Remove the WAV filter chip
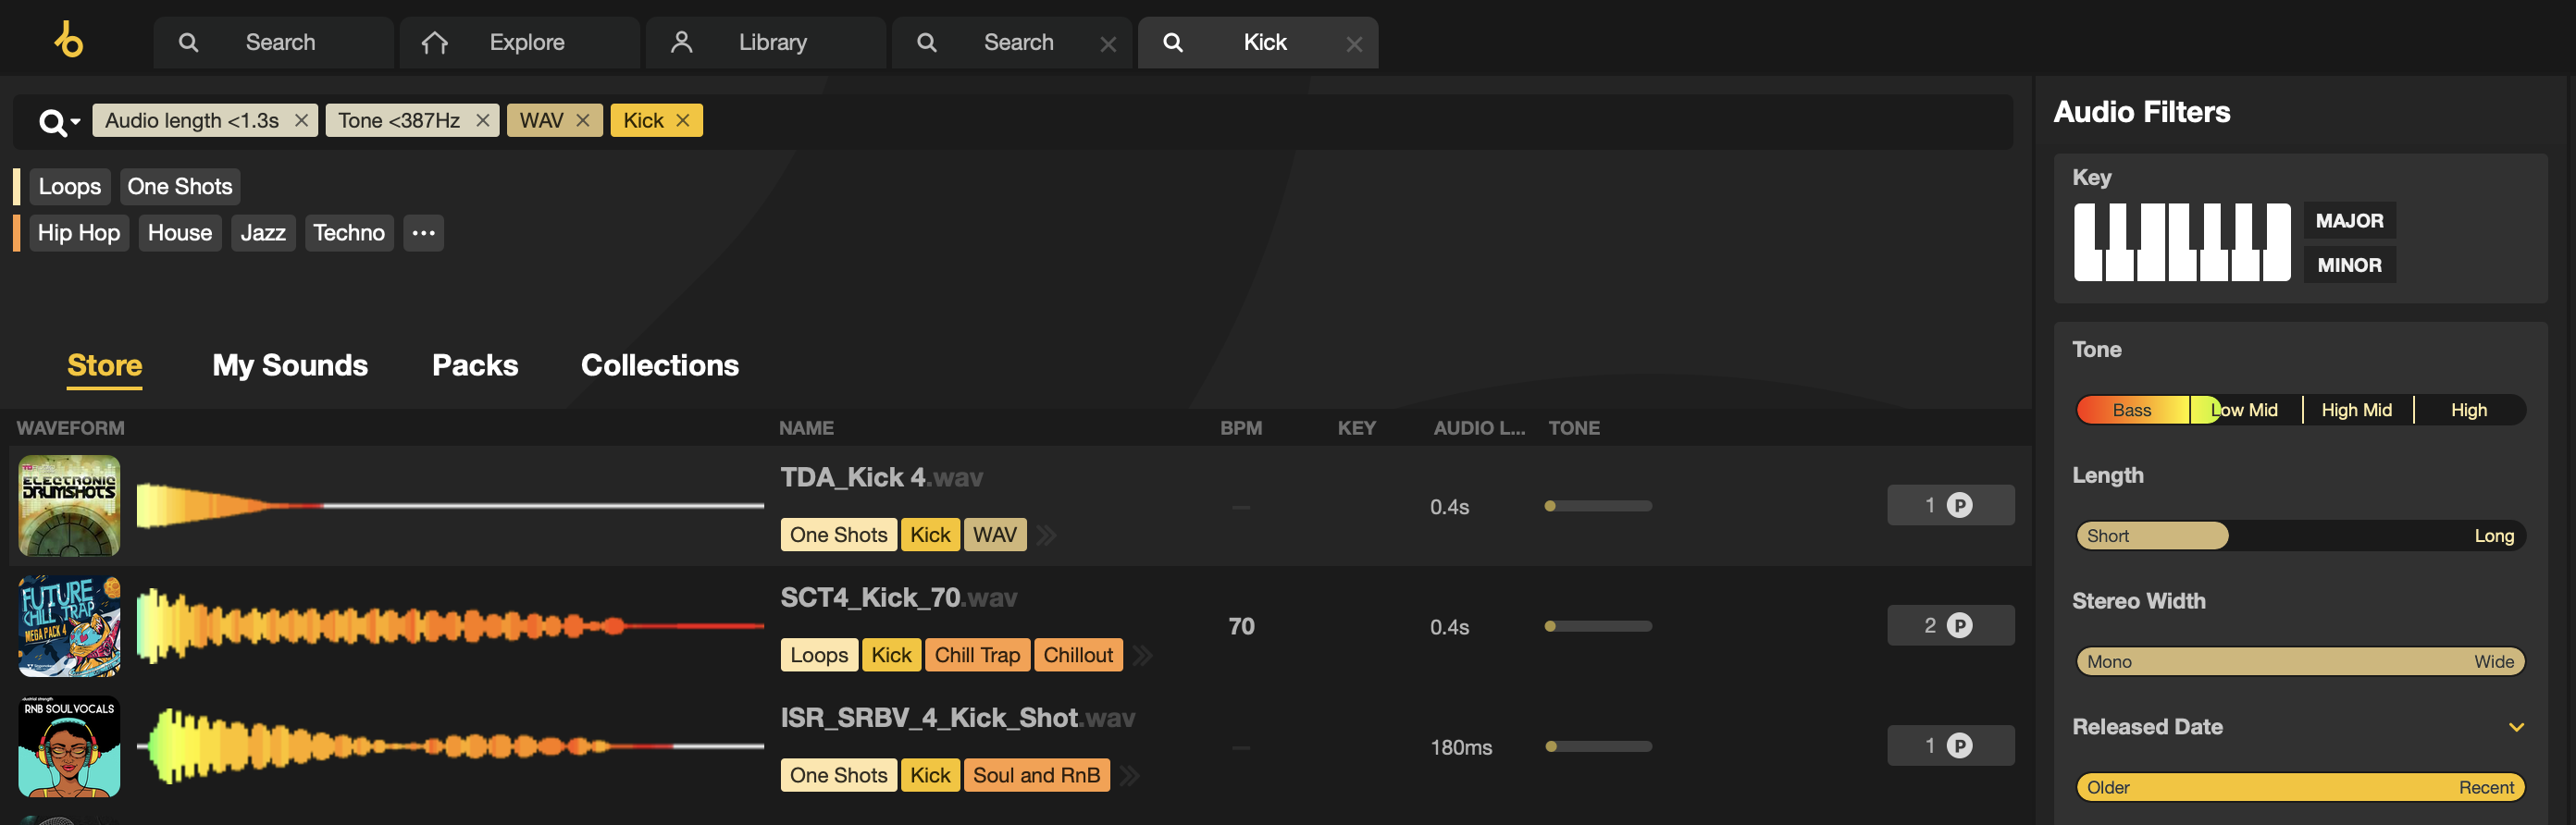 pos(583,120)
